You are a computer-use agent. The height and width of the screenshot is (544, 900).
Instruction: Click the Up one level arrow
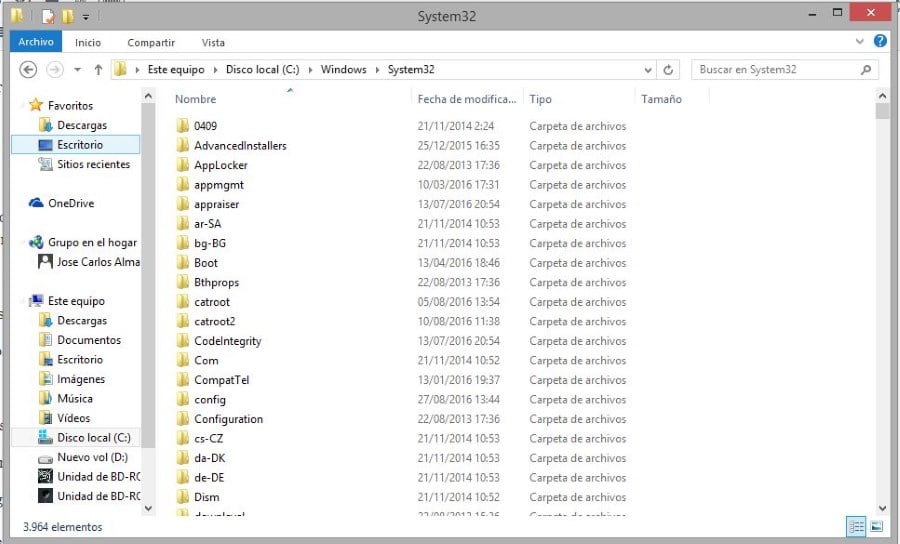tap(98, 70)
